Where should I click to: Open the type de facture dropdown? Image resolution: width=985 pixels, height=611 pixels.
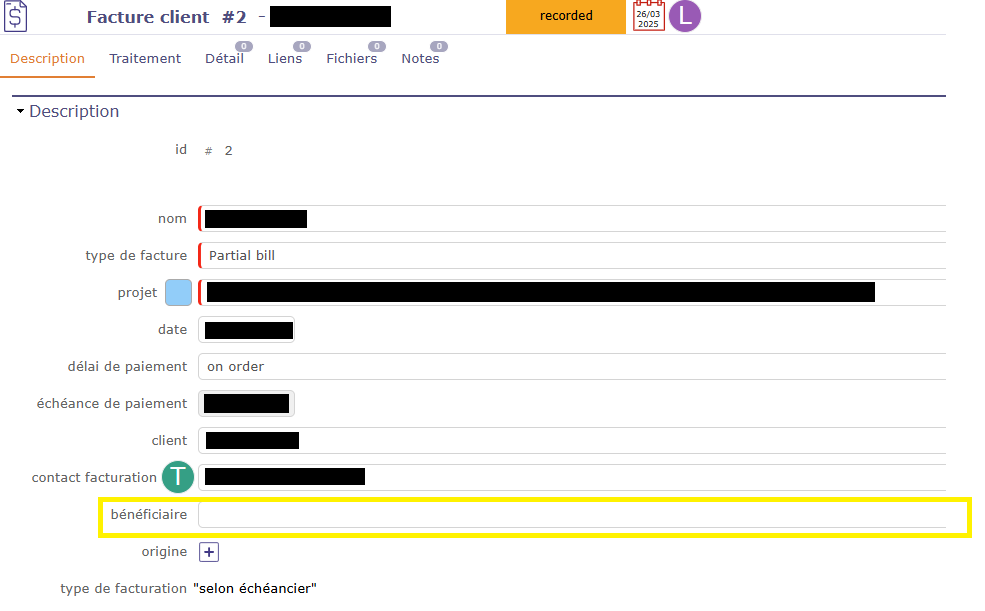click(x=570, y=256)
